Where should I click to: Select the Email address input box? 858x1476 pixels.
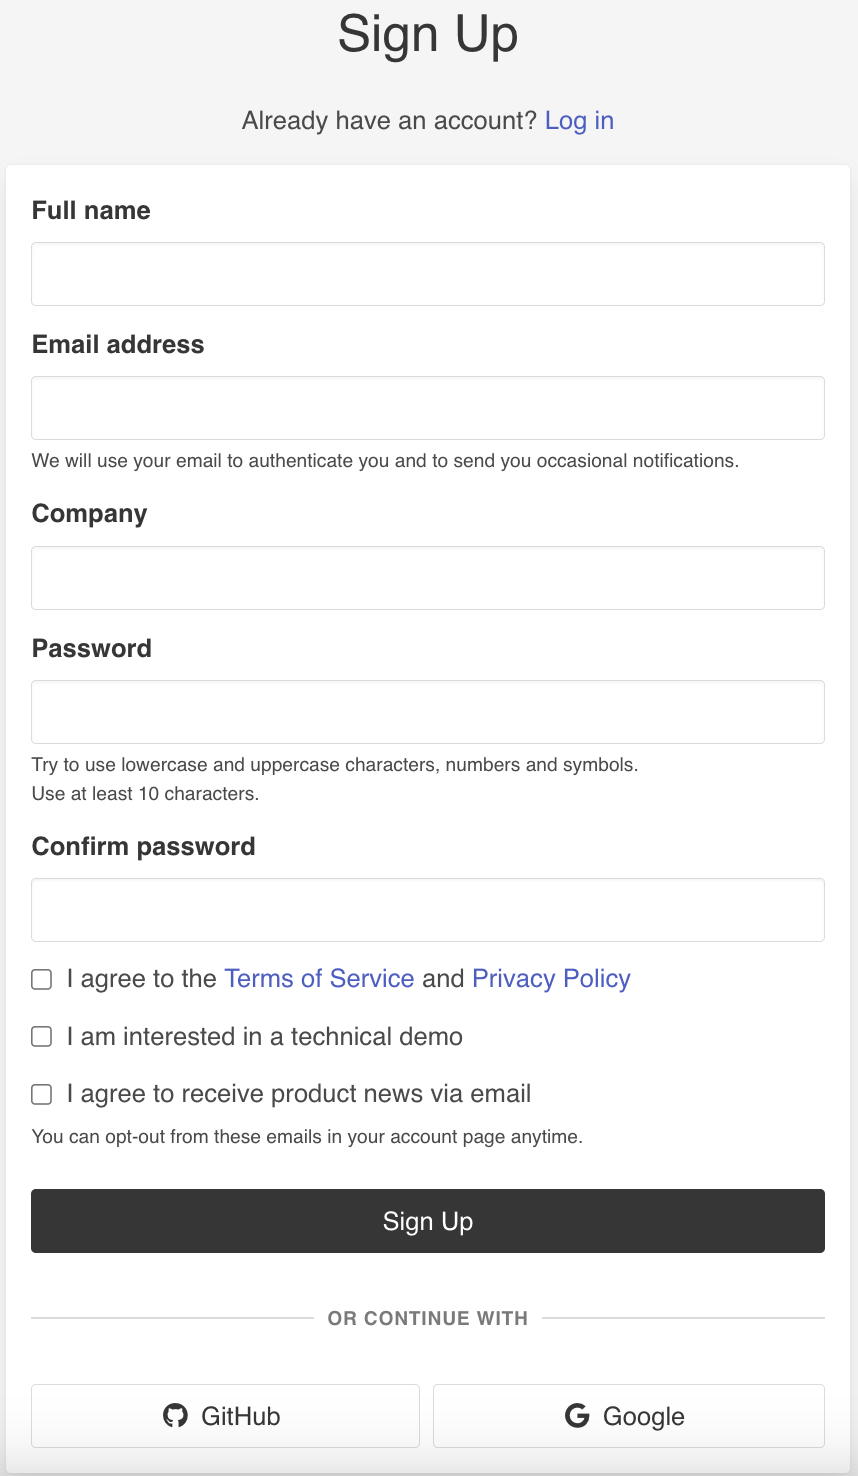point(428,408)
